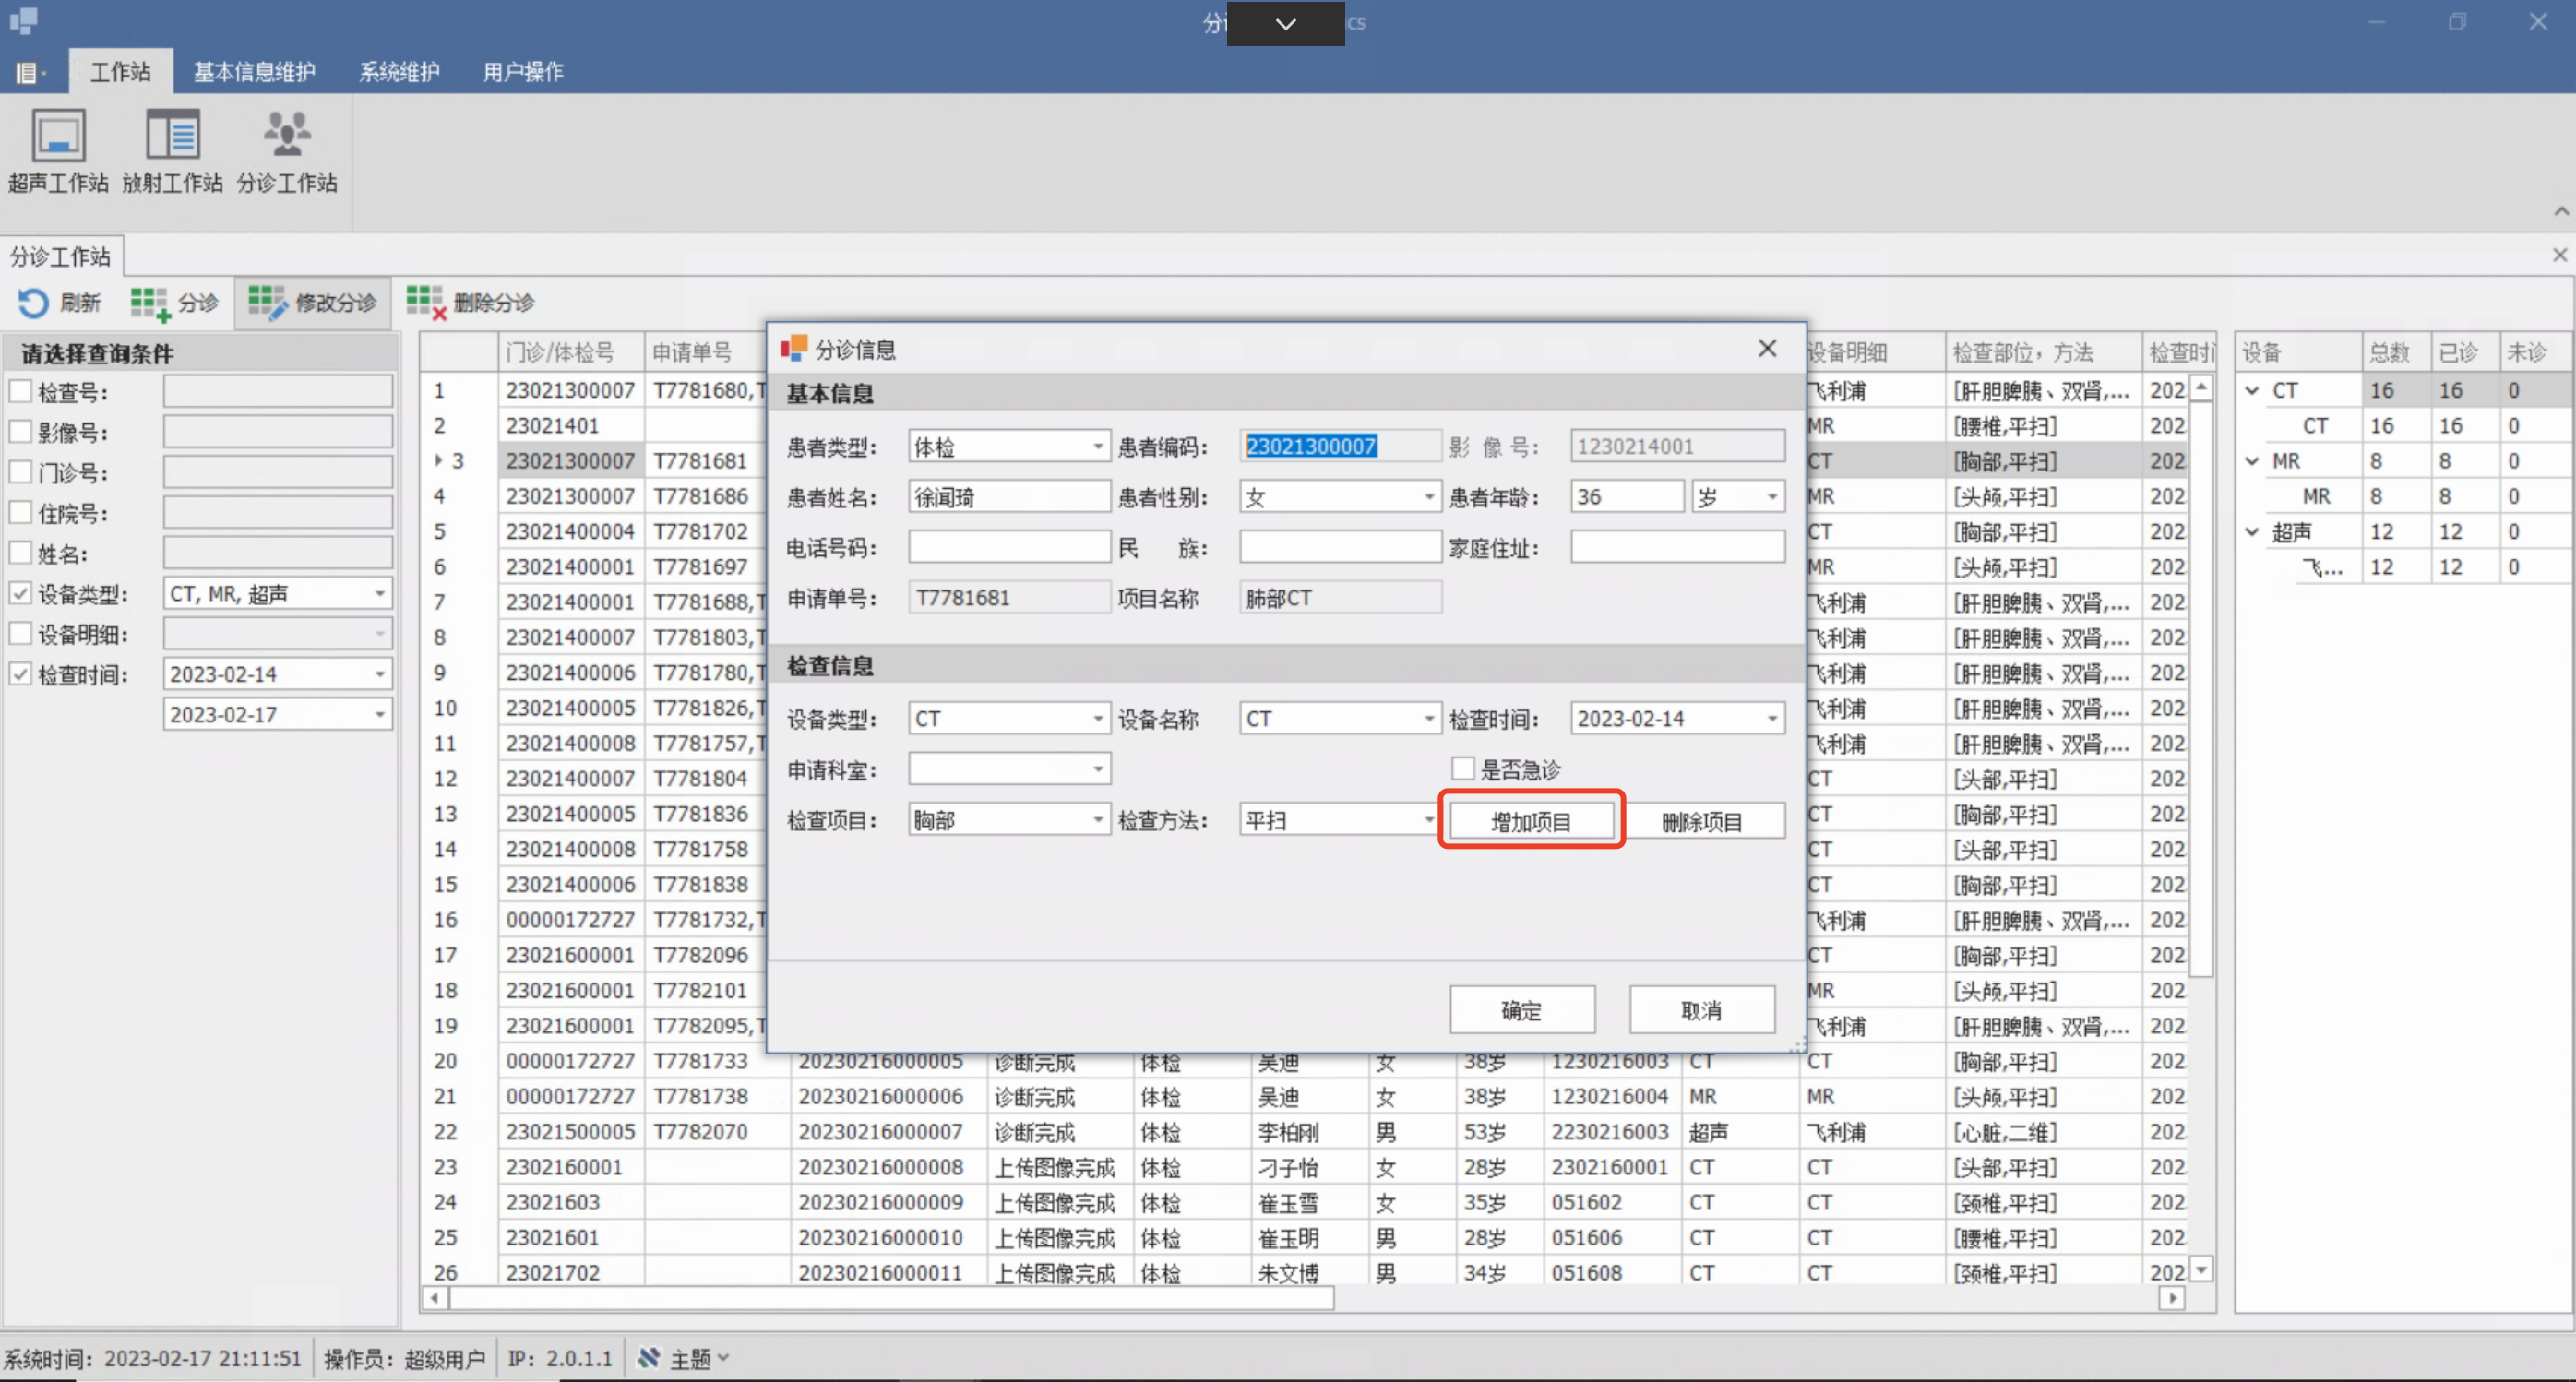Click the 修改分诊 edit triage icon
2576x1382 pixels.
point(267,302)
